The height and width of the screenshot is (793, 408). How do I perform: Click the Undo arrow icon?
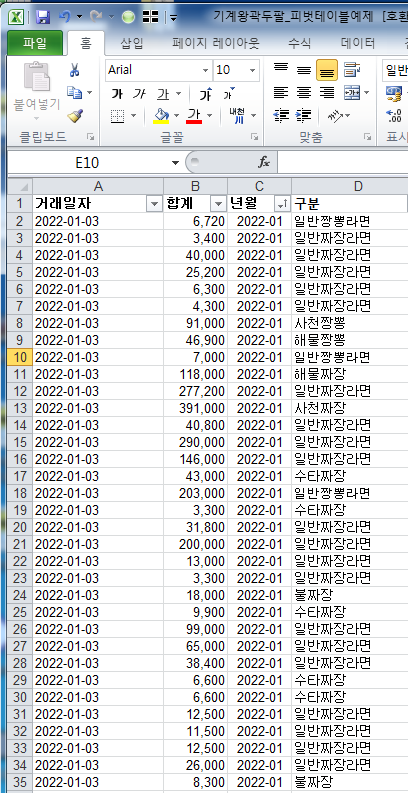(x=65, y=17)
